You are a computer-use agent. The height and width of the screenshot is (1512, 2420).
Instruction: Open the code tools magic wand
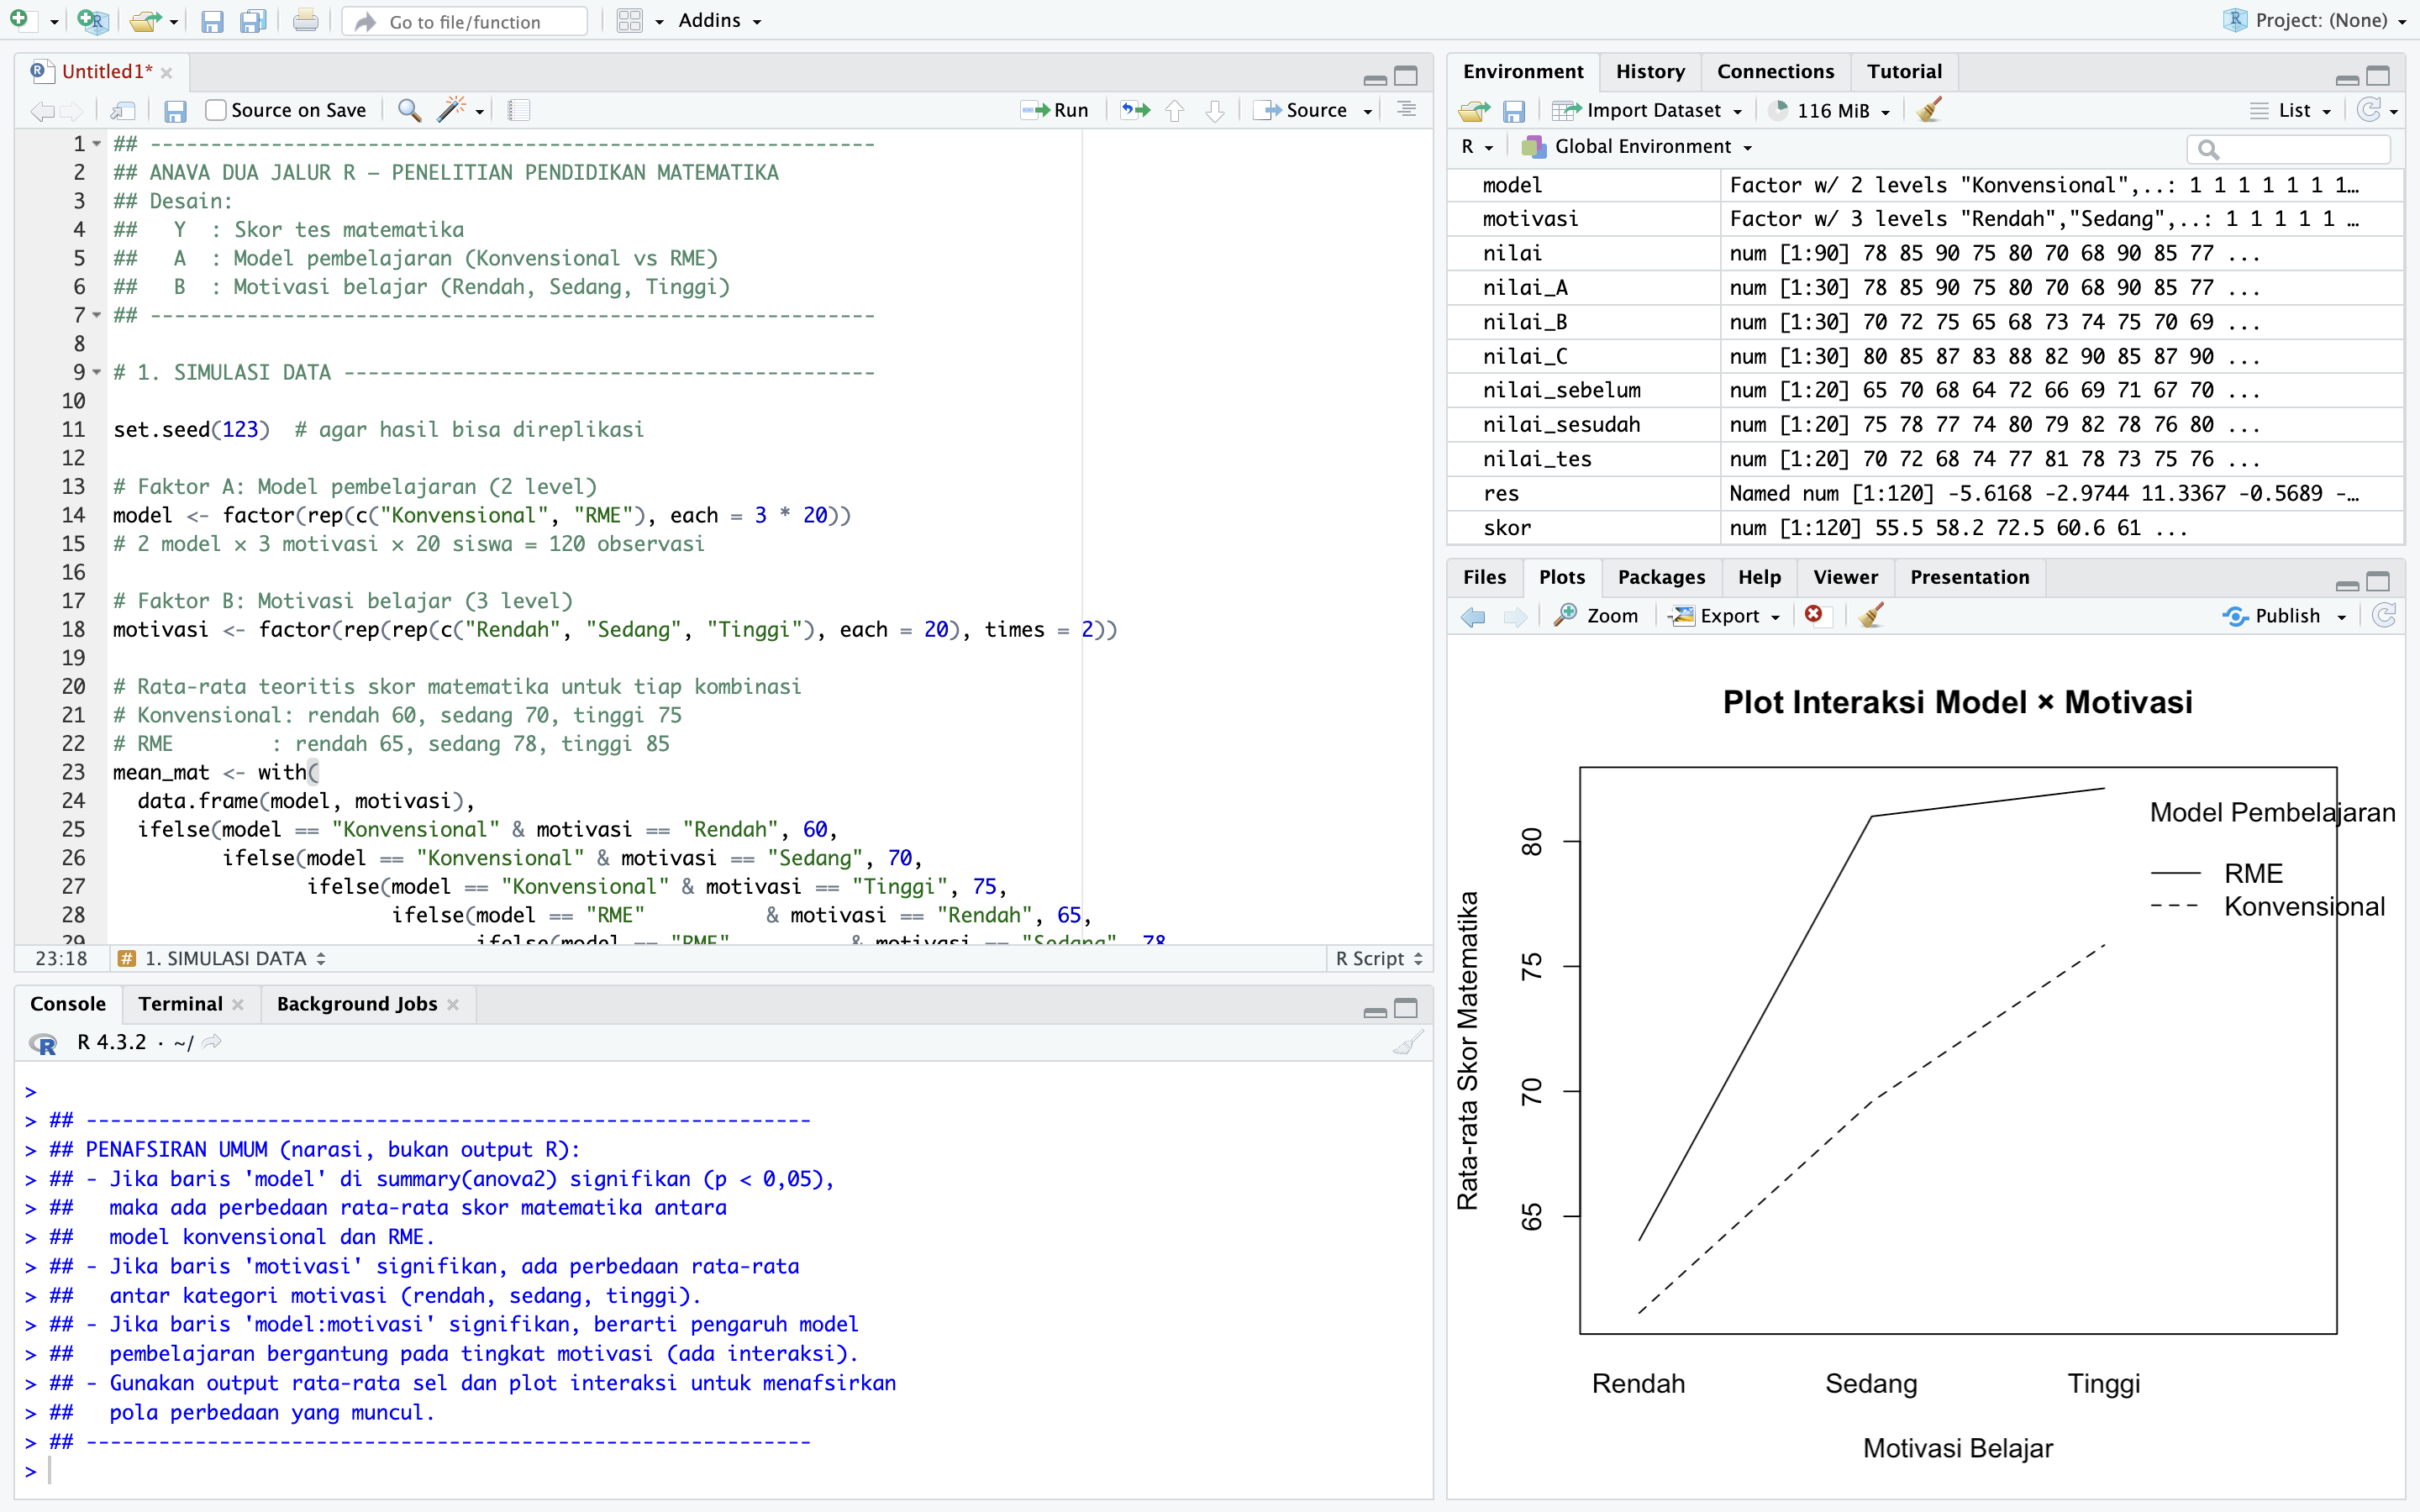tap(453, 110)
